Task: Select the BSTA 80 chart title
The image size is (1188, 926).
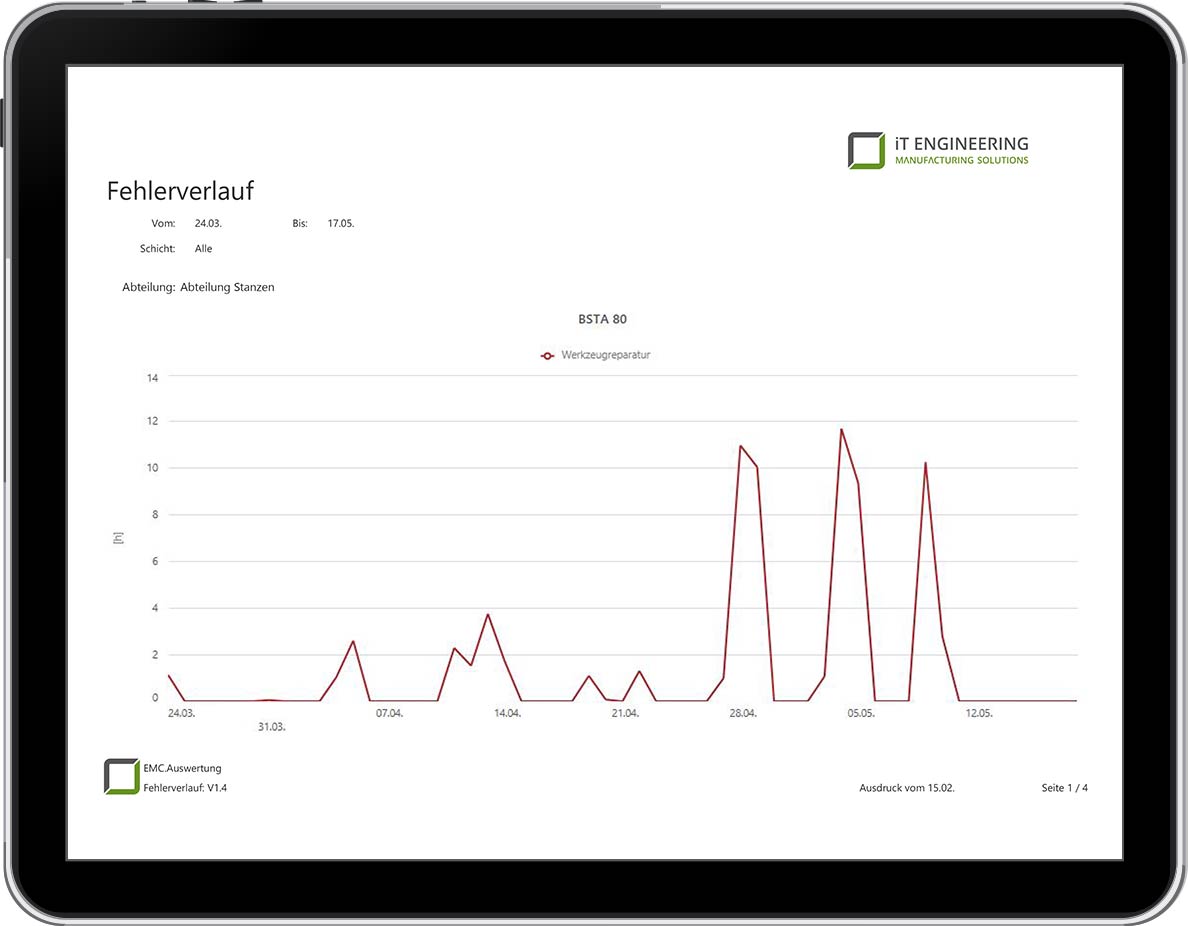Action: click(x=602, y=319)
